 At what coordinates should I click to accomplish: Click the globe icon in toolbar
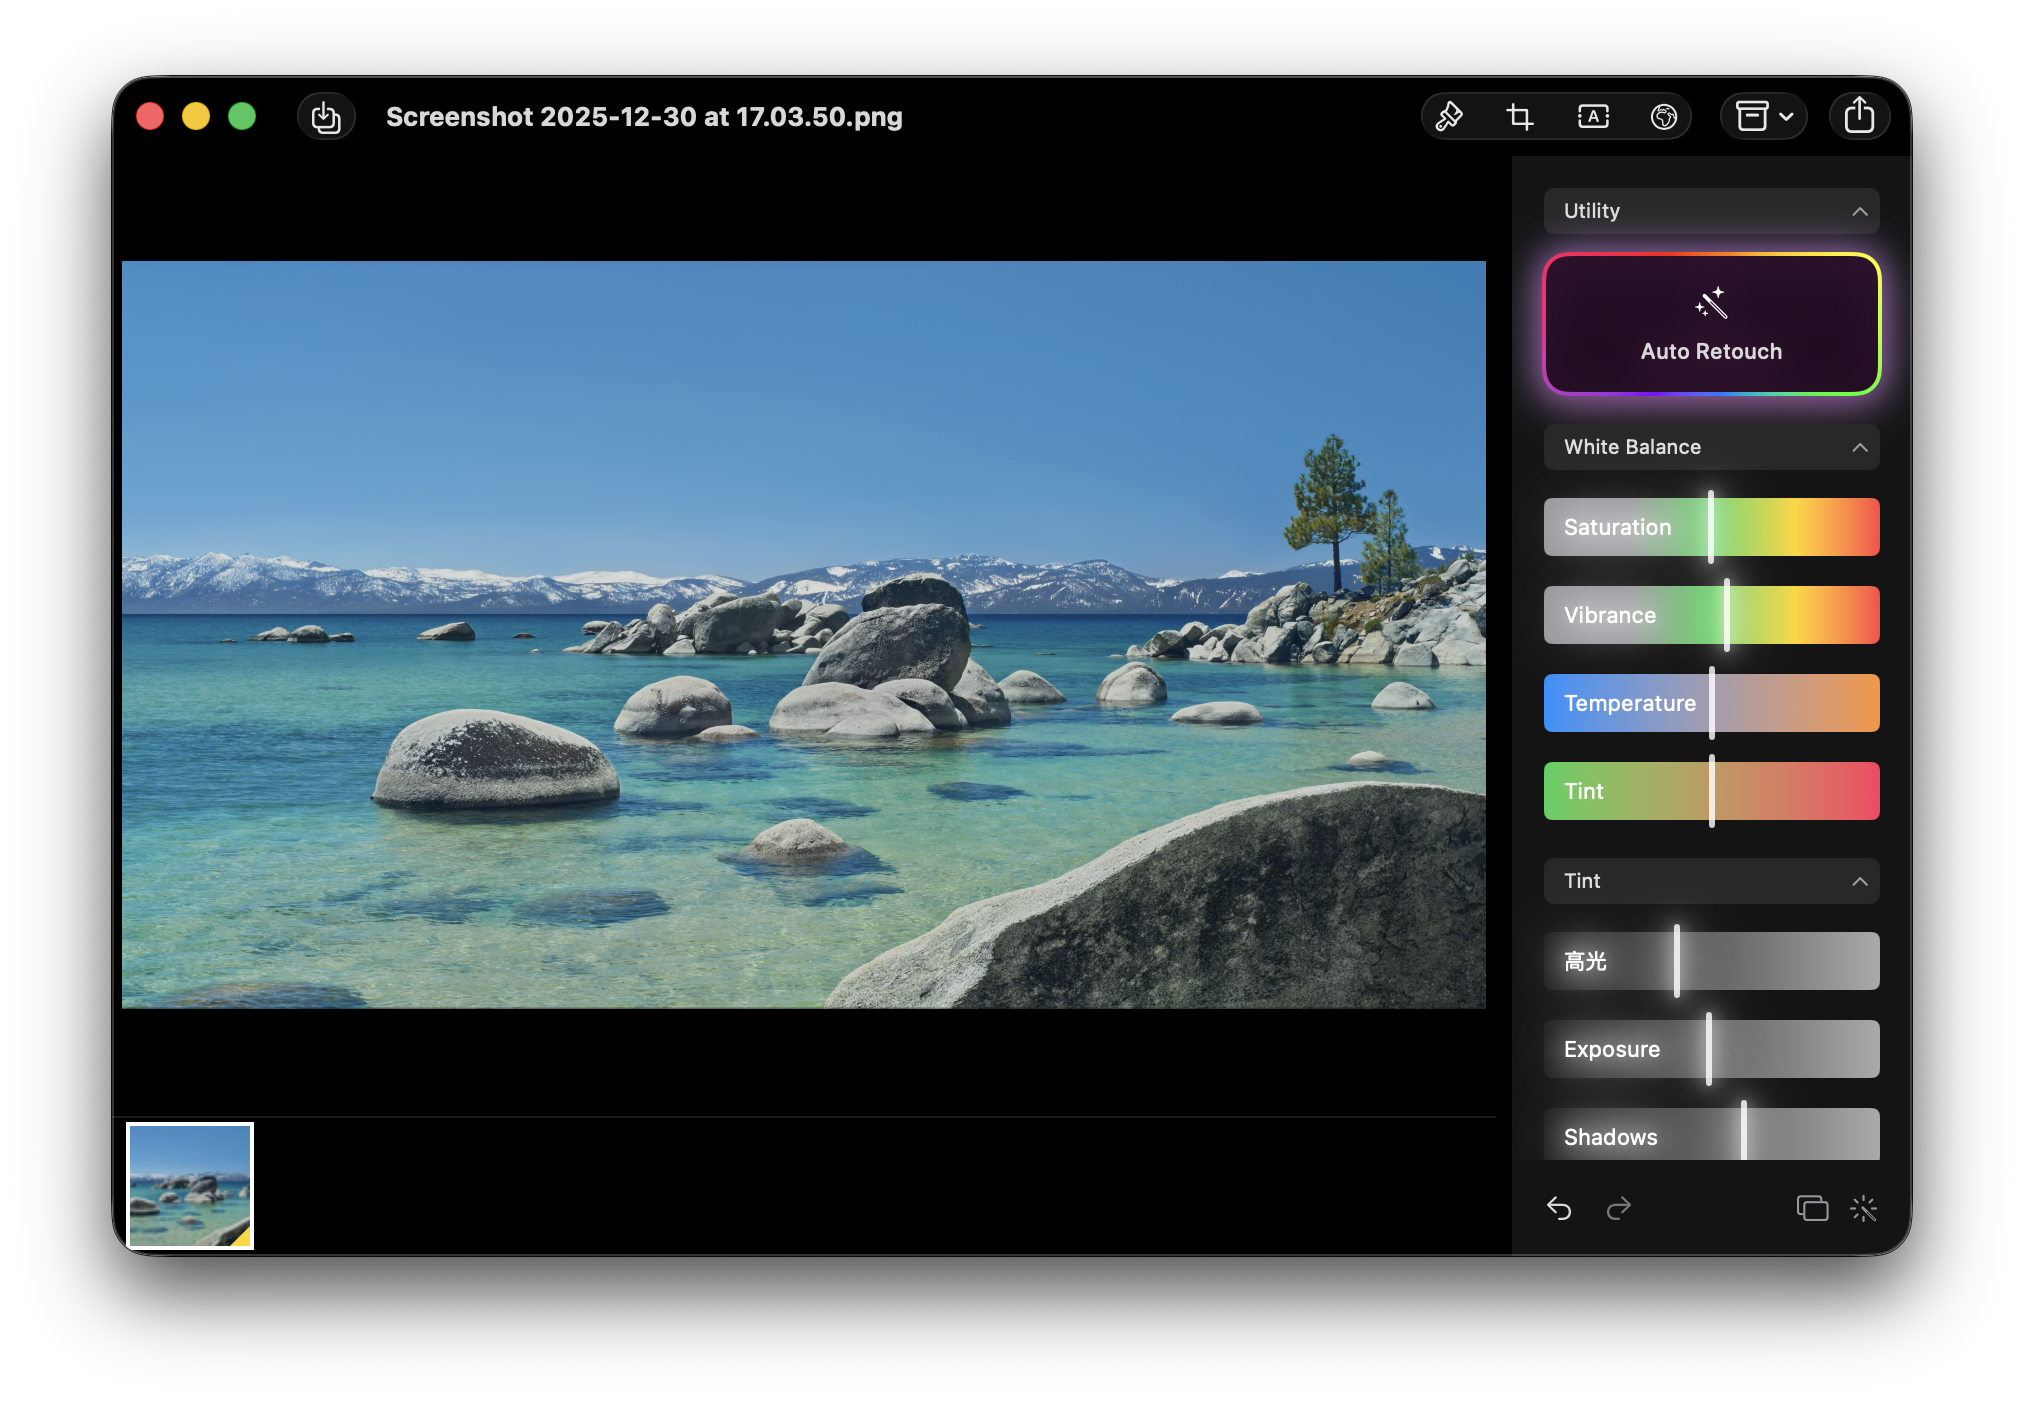coord(1663,117)
